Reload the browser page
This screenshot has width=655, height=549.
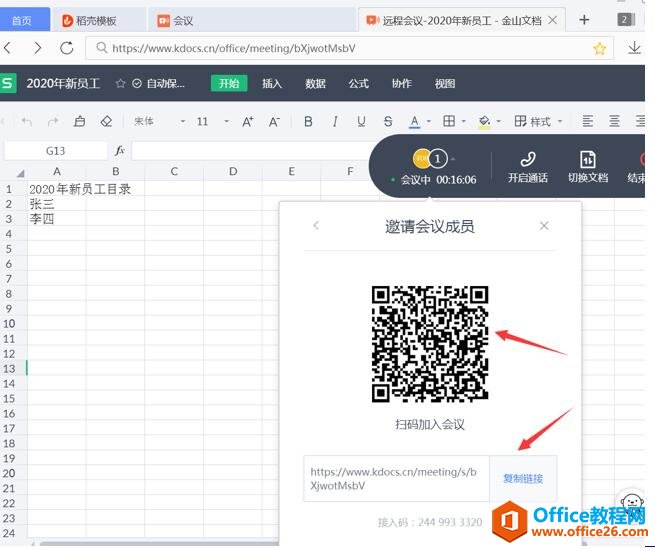(x=67, y=48)
